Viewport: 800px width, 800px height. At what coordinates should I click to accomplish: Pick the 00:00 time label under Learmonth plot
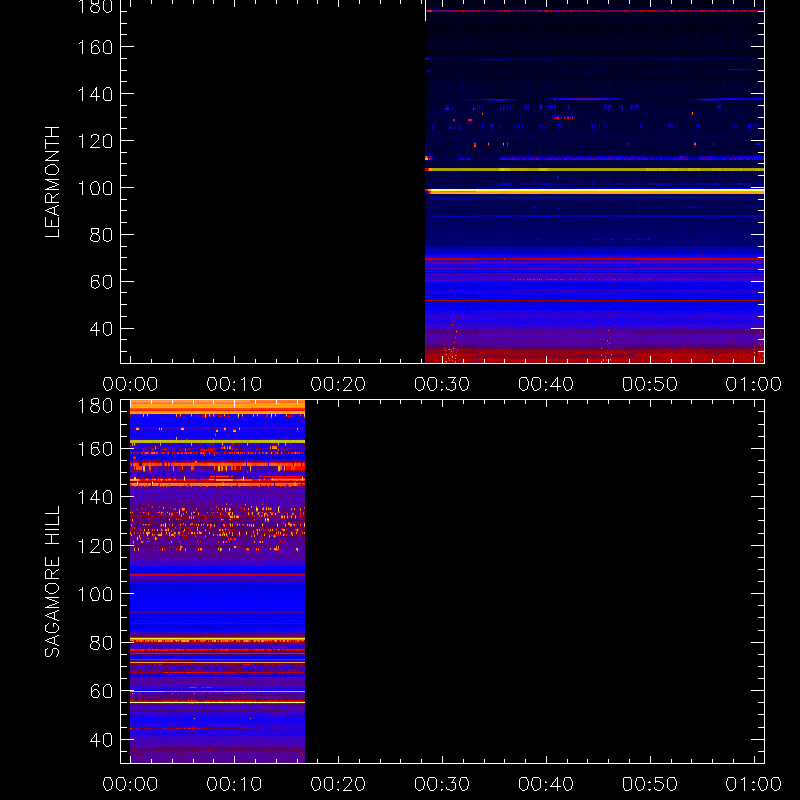(130, 384)
